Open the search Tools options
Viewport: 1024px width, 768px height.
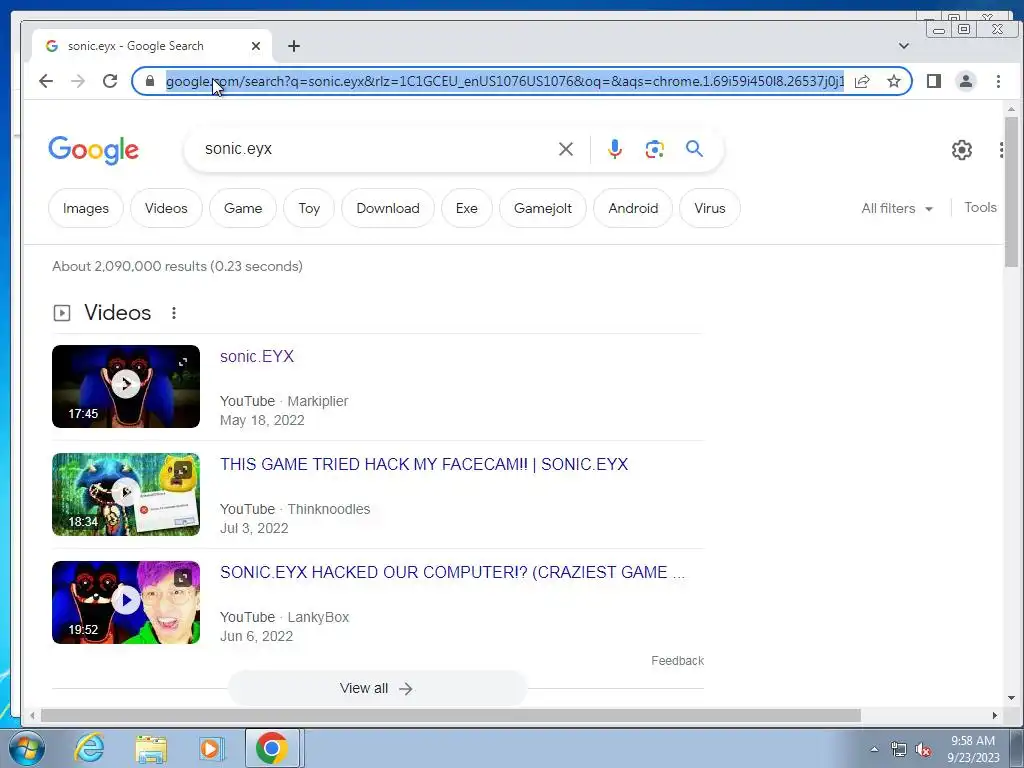tap(980, 208)
